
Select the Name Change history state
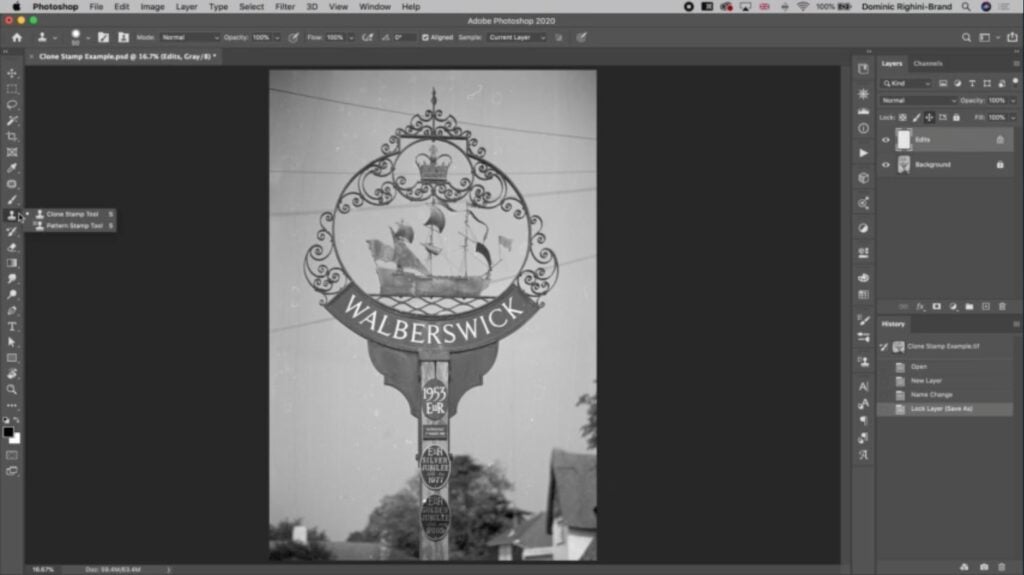(x=944, y=395)
